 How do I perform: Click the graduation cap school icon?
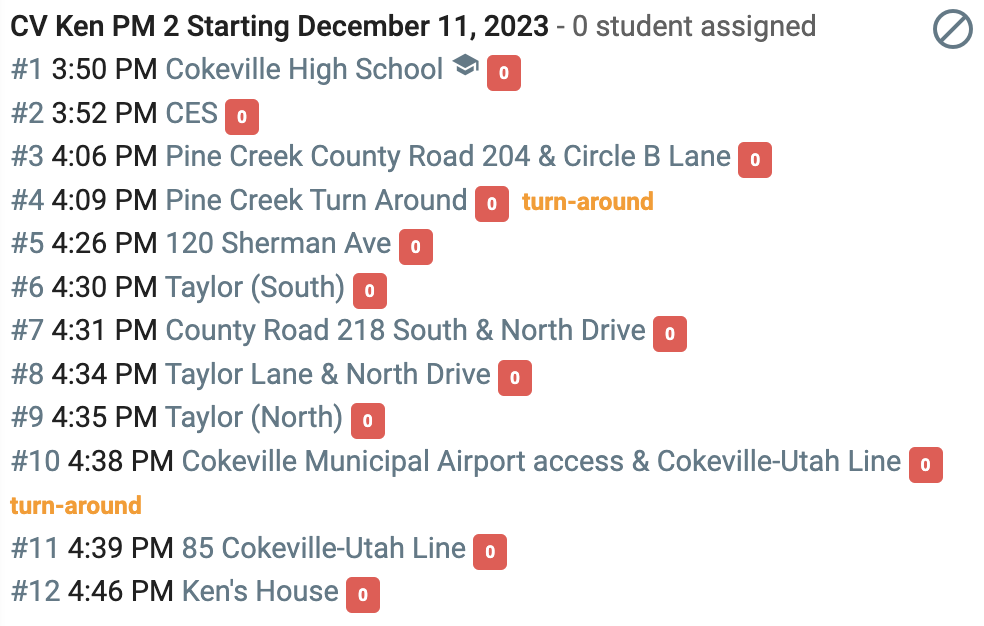pos(466,65)
